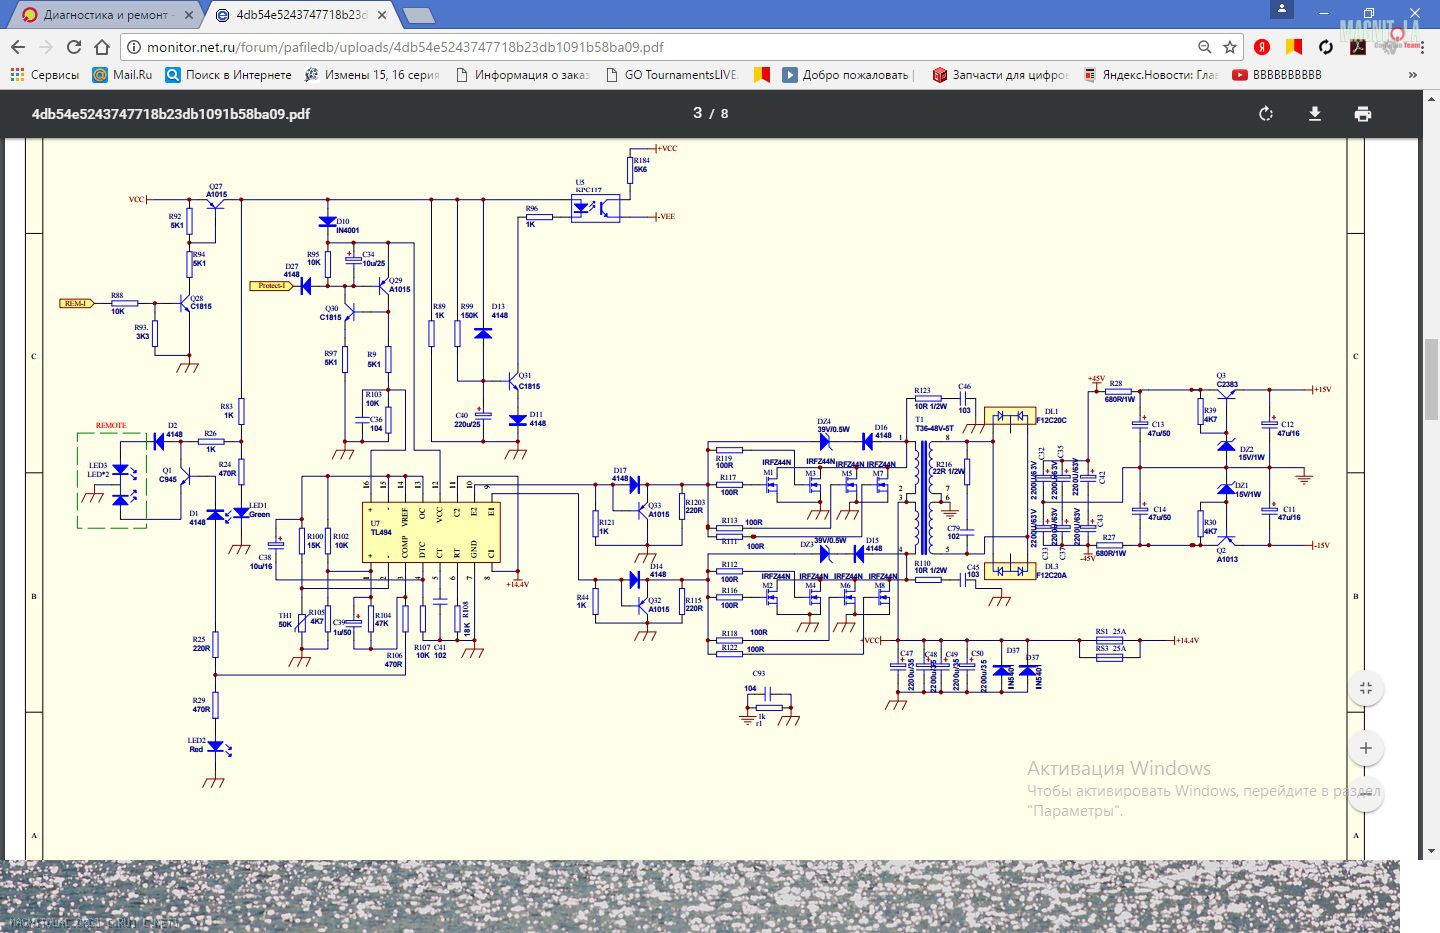Rotate the PDF document
This screenshot has height=933, width=1440.
(x=1266, y=114)
